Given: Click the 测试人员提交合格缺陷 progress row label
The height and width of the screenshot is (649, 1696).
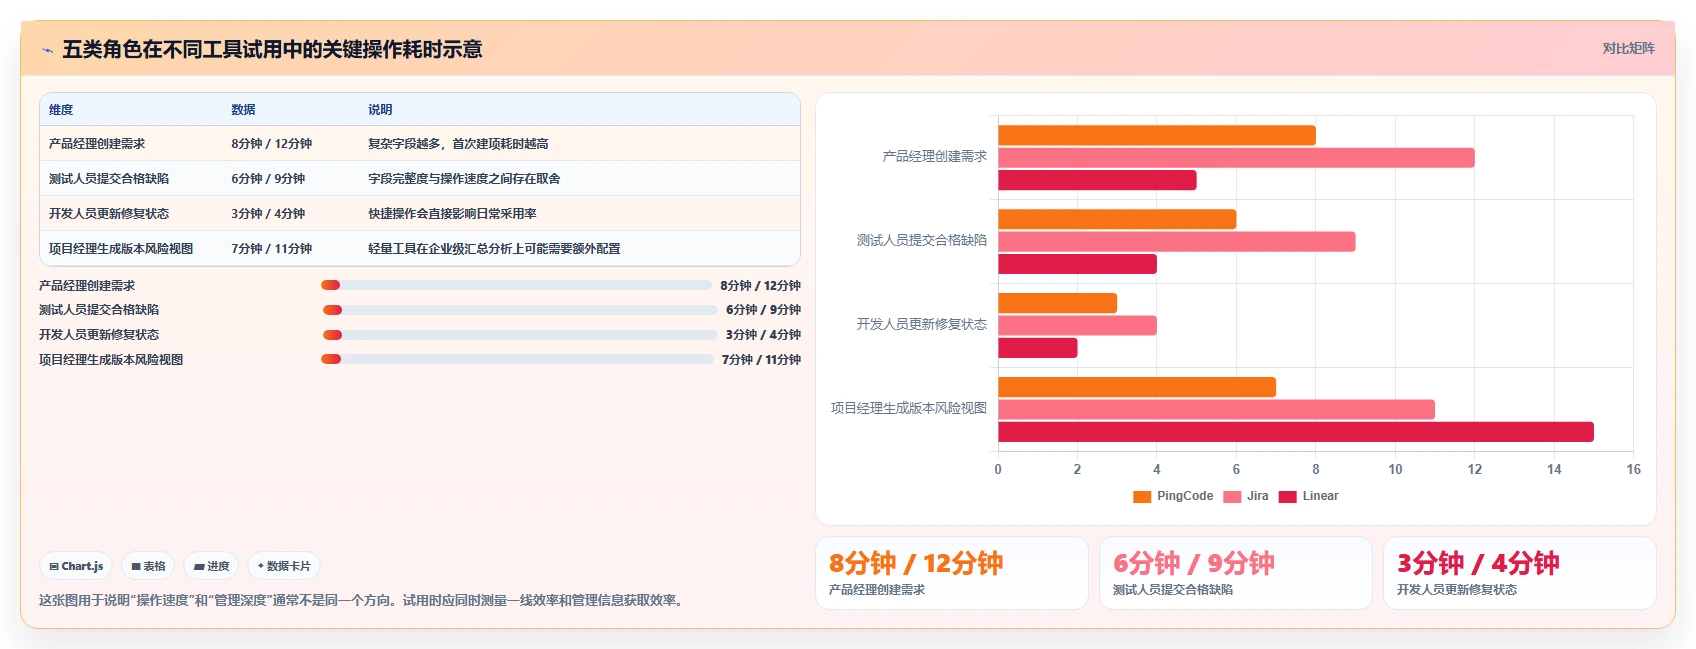Looking at the screenshot, I should pos(99,310).
